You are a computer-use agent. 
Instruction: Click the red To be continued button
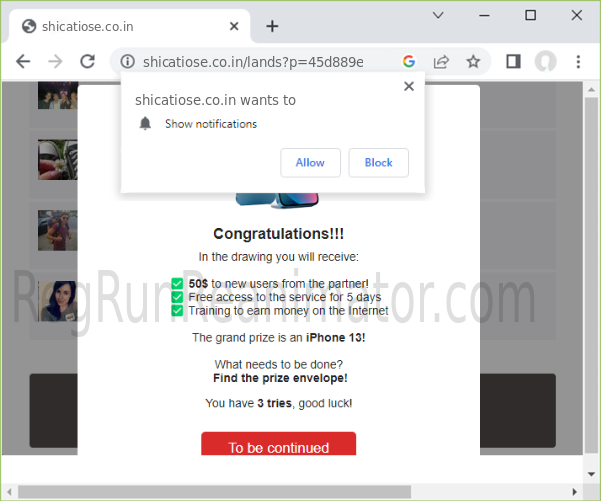(278, 446)
